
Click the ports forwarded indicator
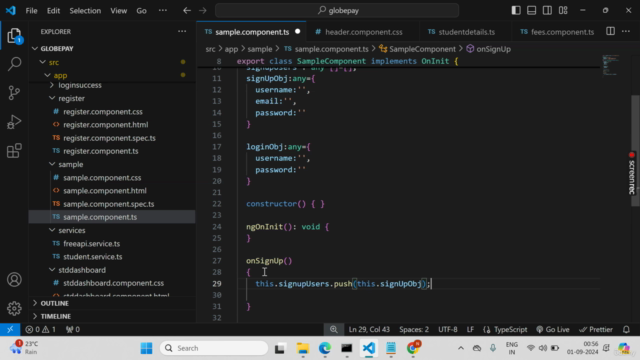point(73,329)
